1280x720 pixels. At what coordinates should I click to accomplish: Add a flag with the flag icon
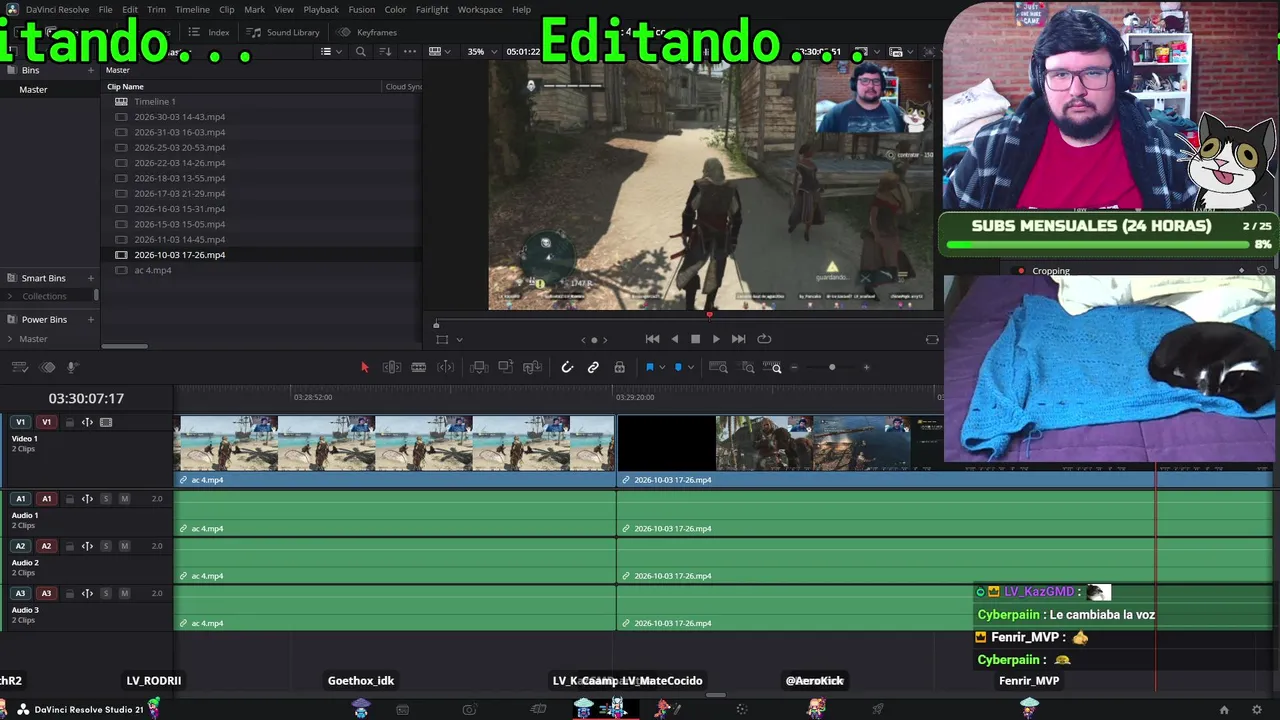[x=649, y=367]
